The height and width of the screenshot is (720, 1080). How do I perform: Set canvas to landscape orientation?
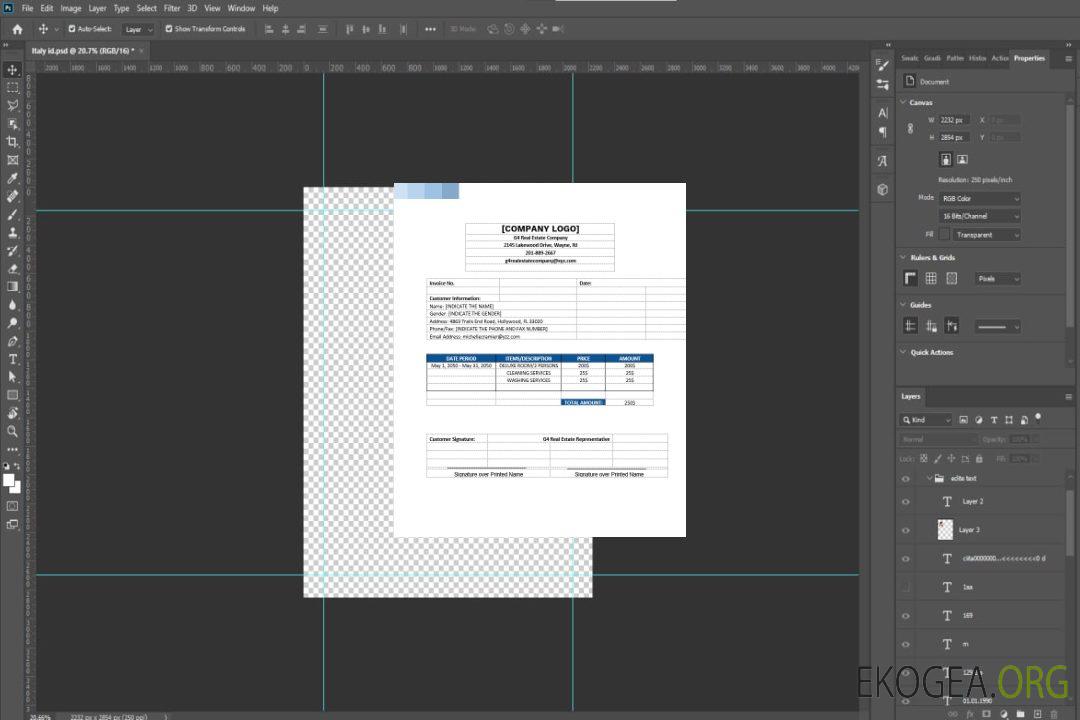[962, 159]
